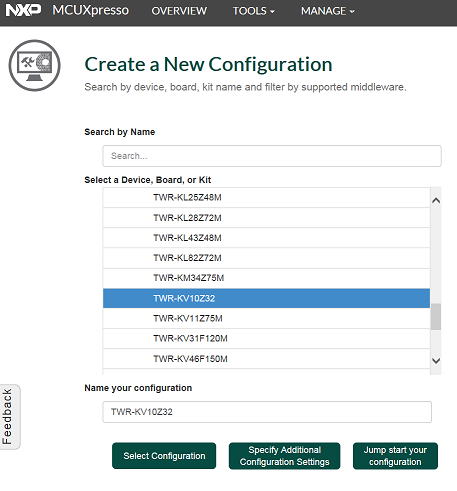Screen dimensions: 457x491
Task: Click the device list scrollbar thumb
Action: point(436,317)
